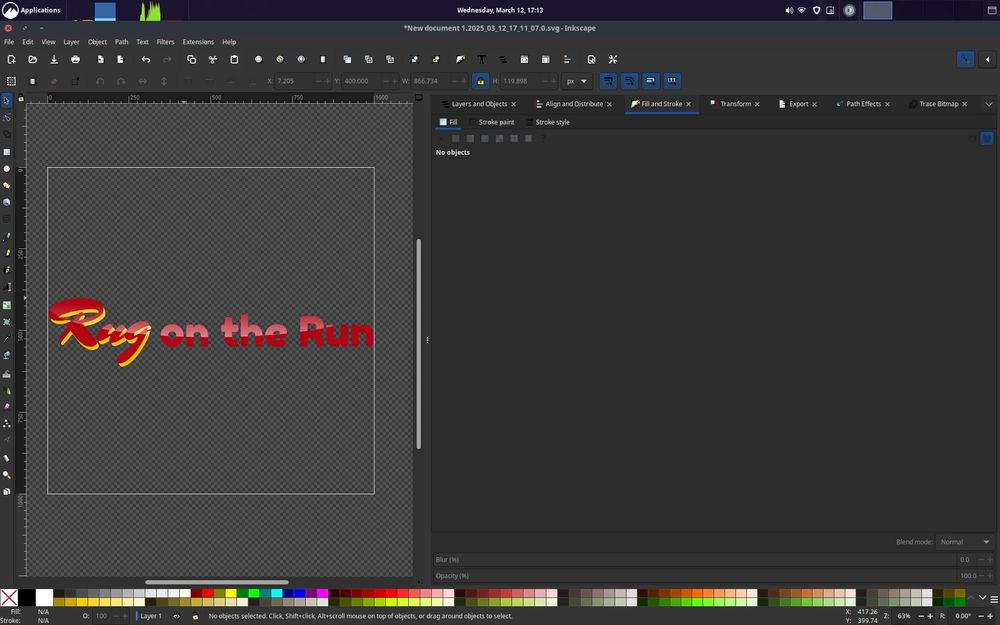Open Text and Font dialog icon
1000x625 pixels.
(482, 59)
